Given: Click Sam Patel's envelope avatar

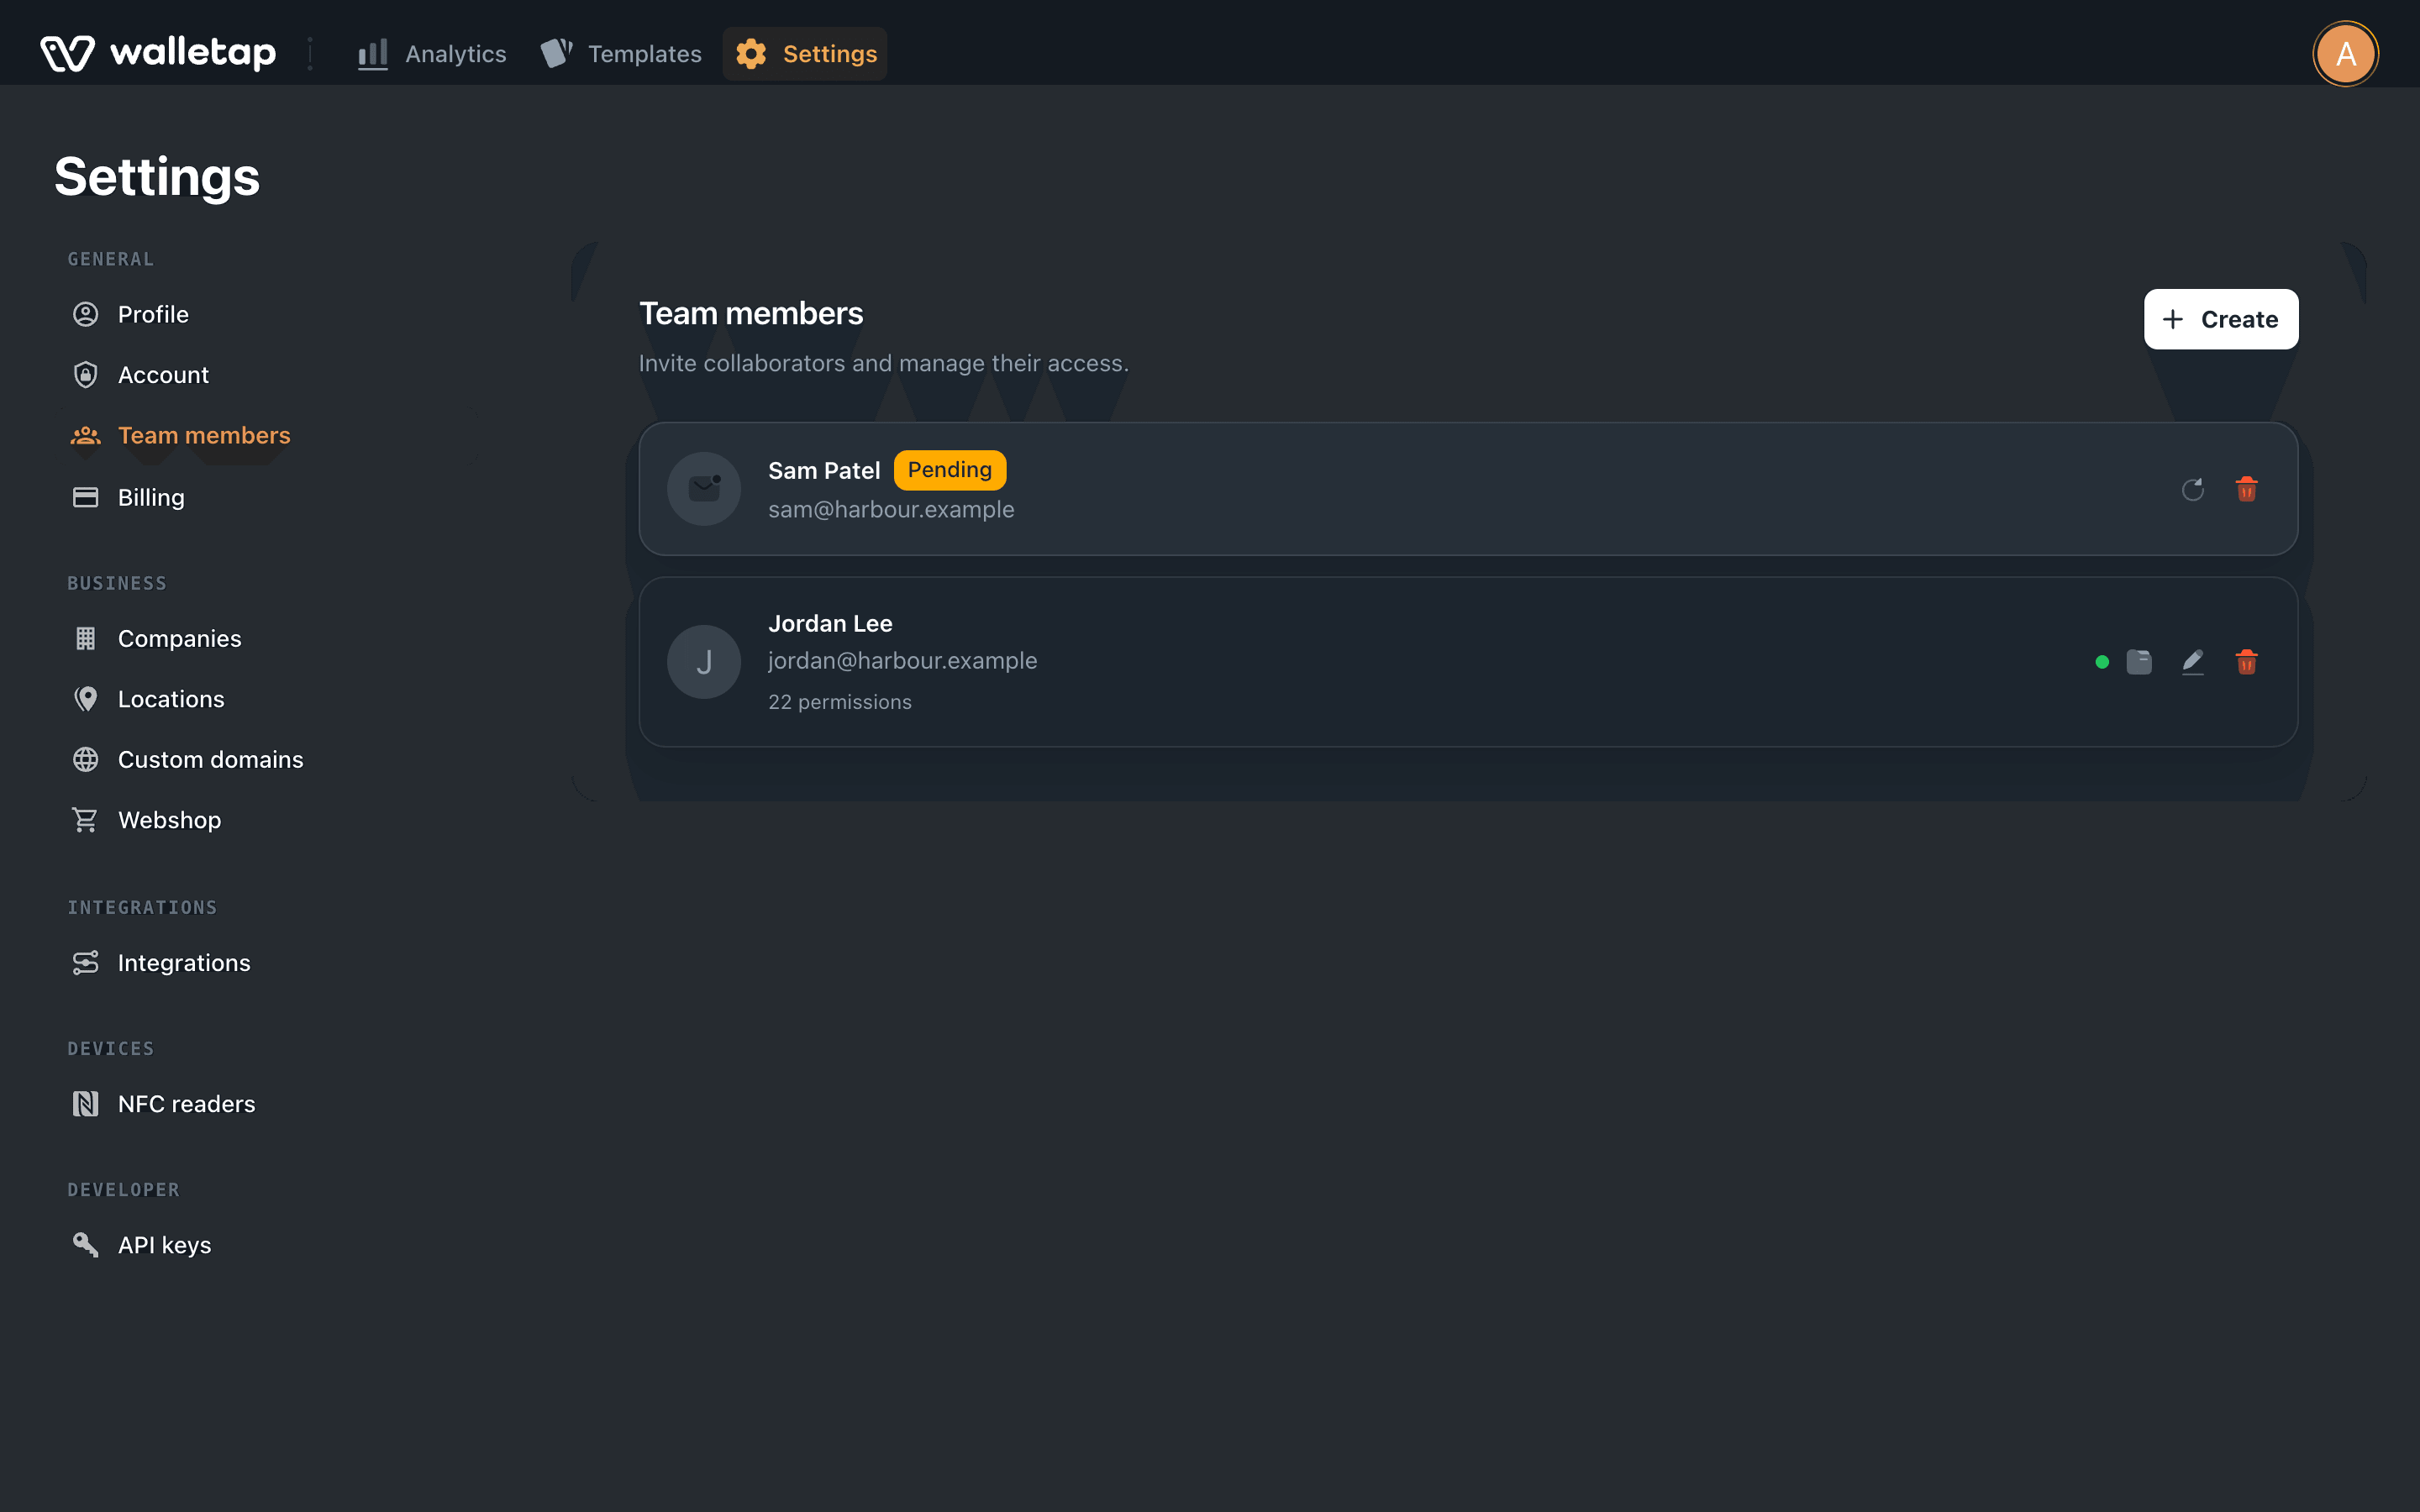Looking at the screenshot, I should coord(704,489).
